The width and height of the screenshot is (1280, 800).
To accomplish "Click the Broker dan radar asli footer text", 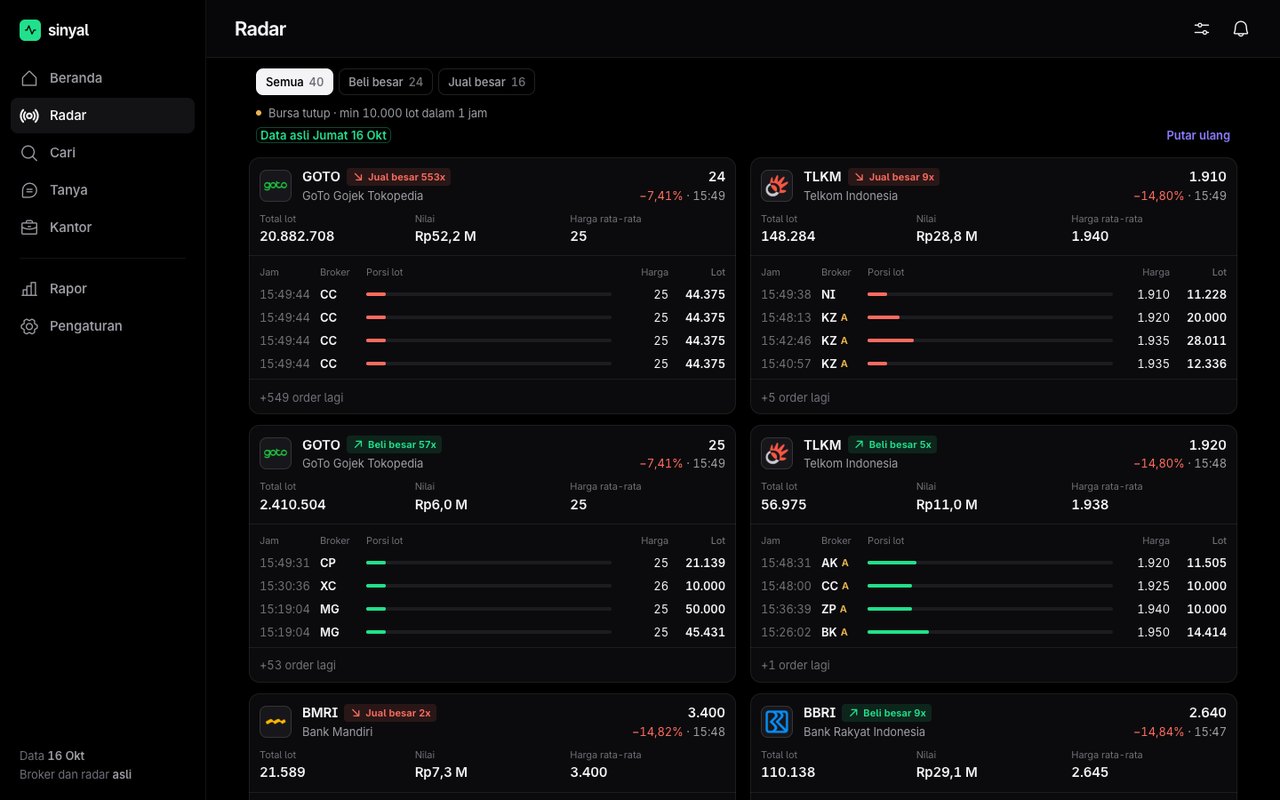I will 75,774.
